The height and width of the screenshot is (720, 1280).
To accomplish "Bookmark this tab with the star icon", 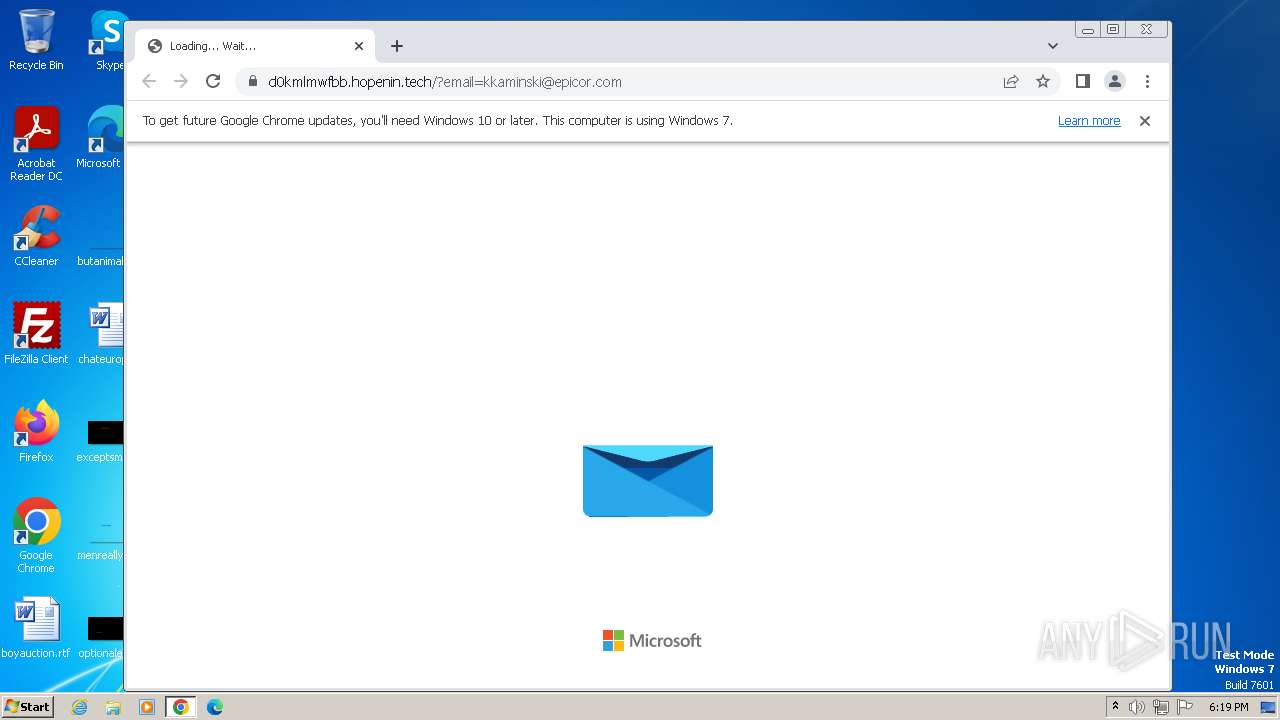I will [x=1043, y=82].
